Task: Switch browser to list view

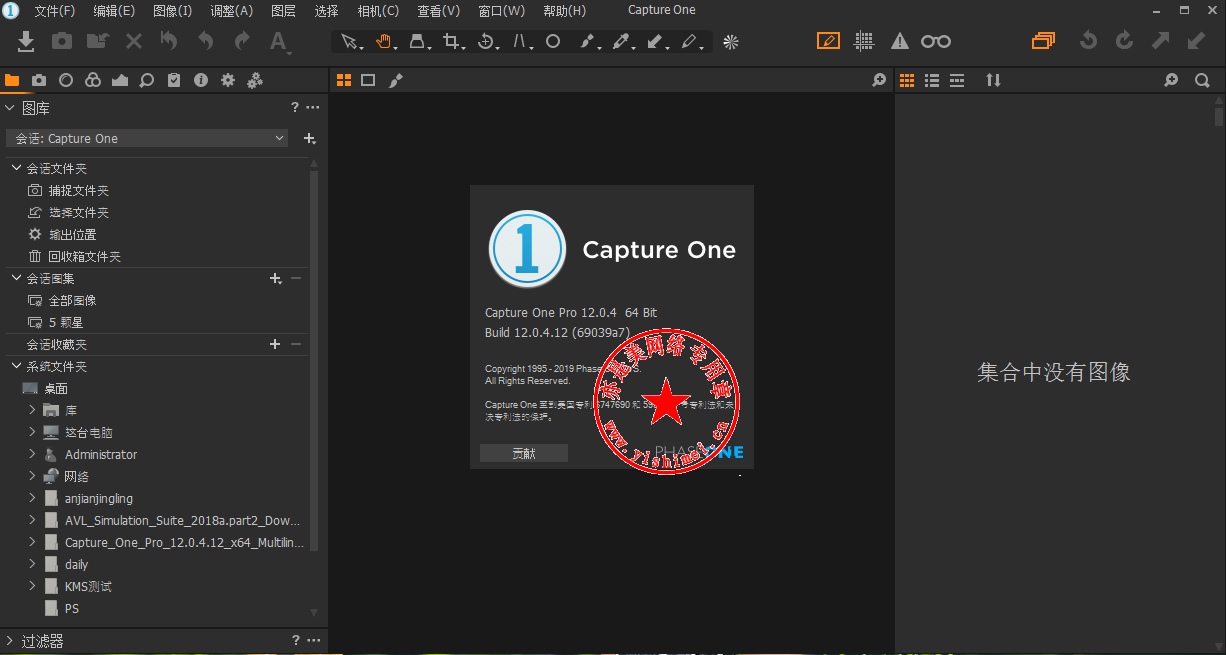Action: [933, 80]
